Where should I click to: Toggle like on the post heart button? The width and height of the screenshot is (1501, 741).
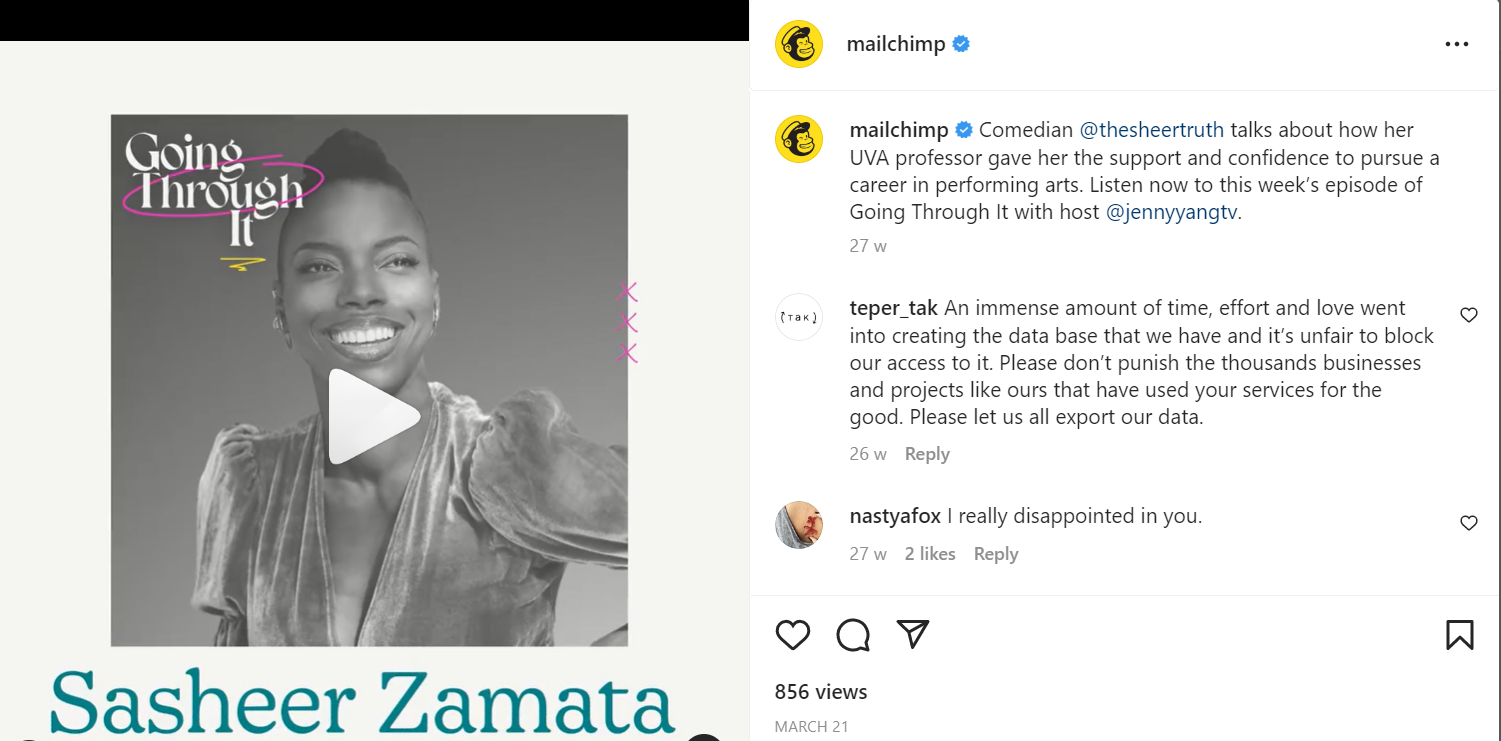point(793,634)
